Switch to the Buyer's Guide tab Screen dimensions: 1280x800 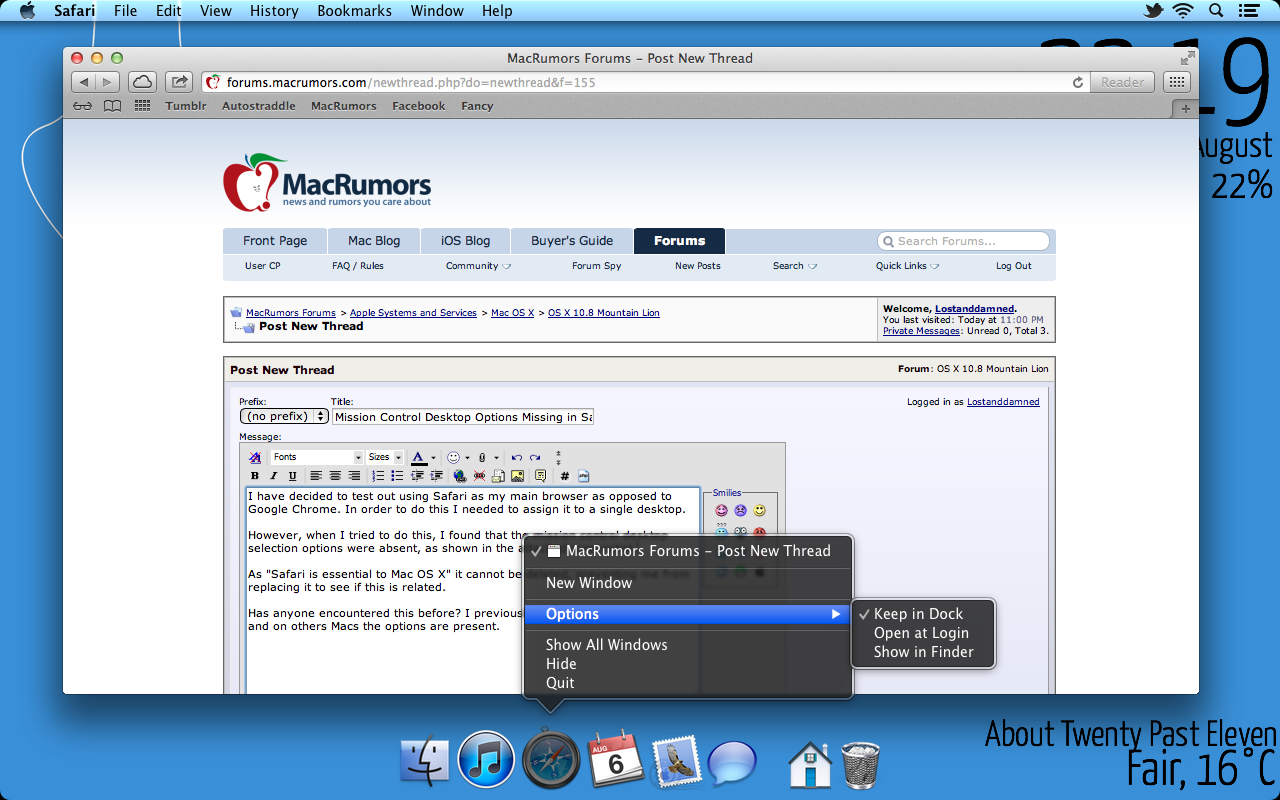[572, 241]
